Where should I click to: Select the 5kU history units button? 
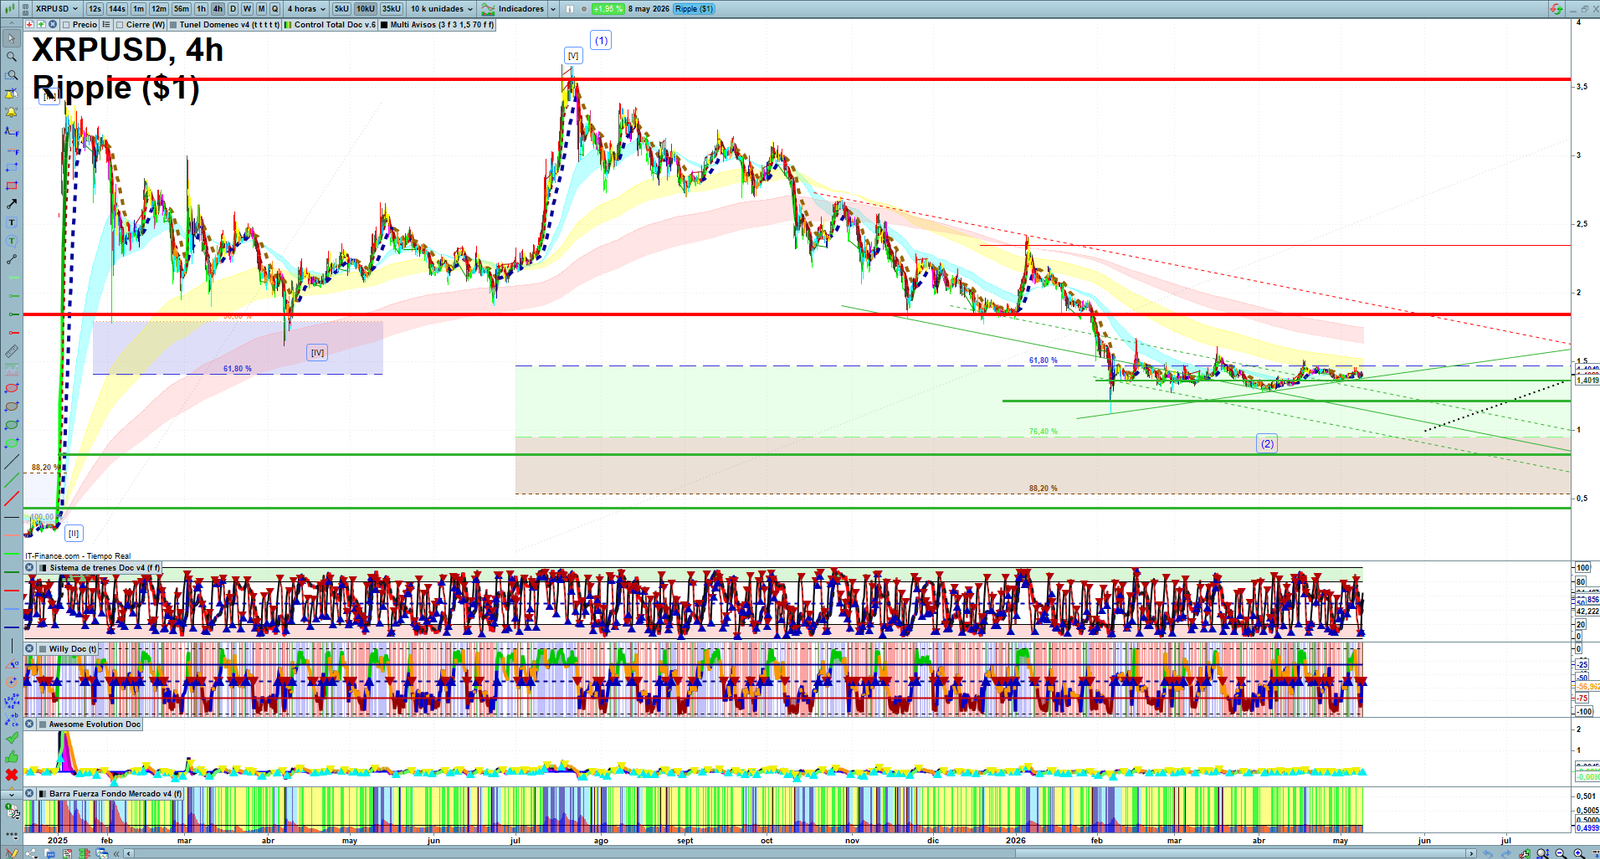341,9
